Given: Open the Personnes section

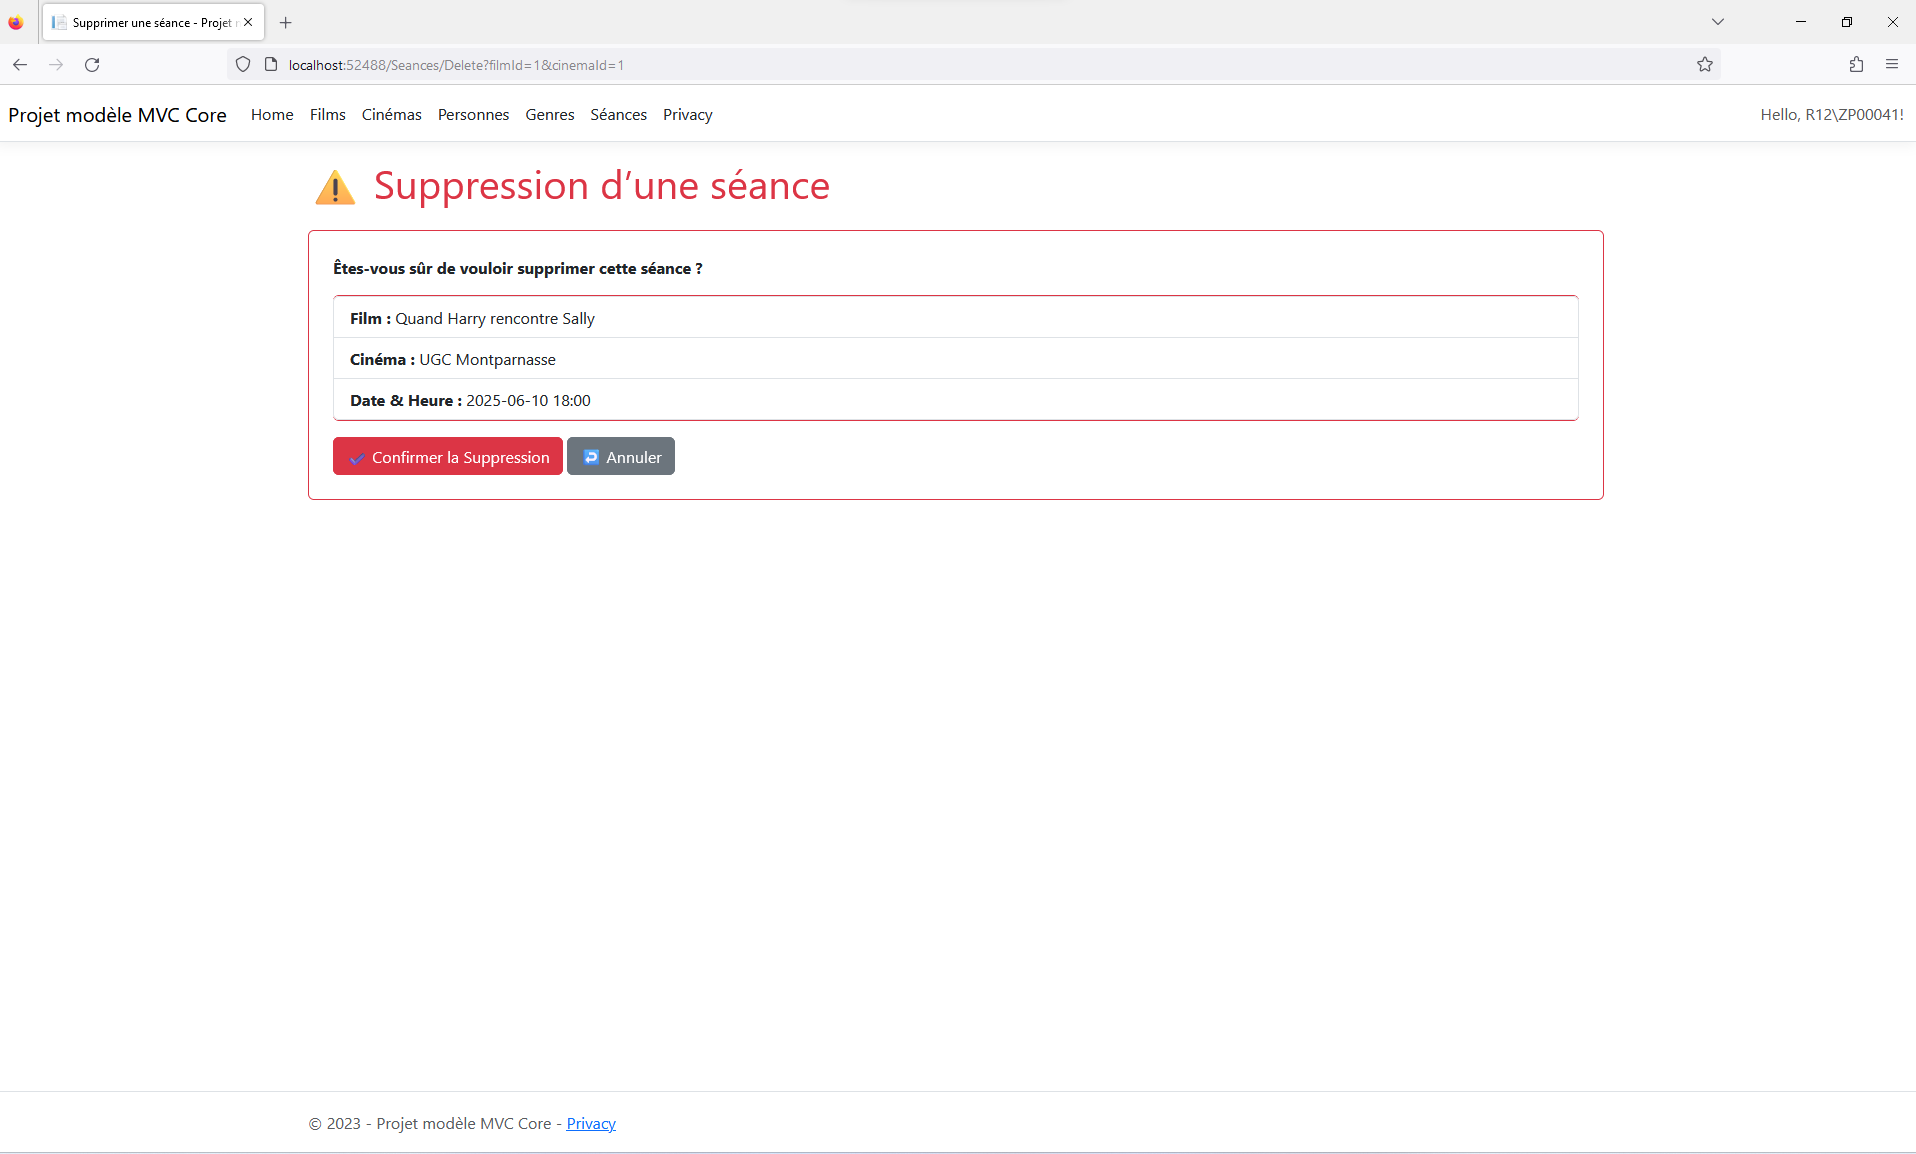Looking at the screenshot, I should (473, 115).
